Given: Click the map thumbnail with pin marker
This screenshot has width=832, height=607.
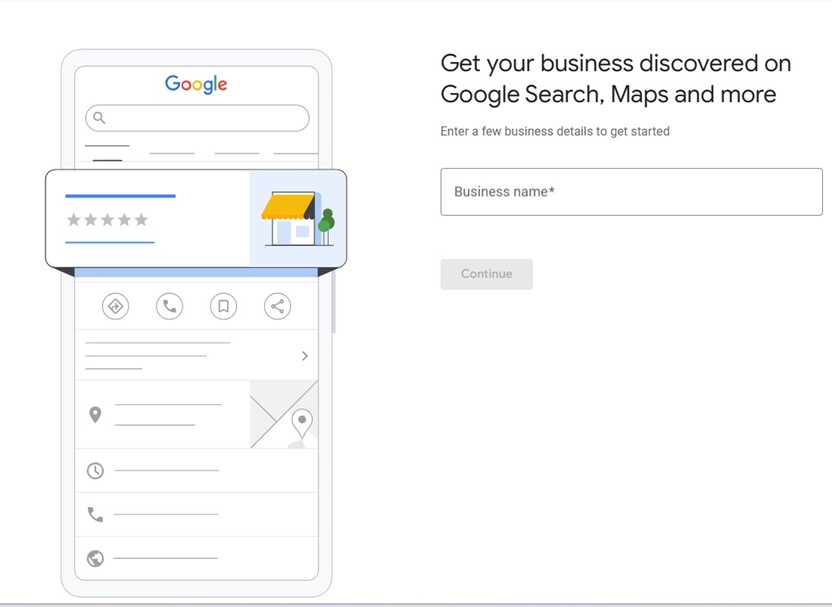Looking at the screenshot, I should point(284,414).
